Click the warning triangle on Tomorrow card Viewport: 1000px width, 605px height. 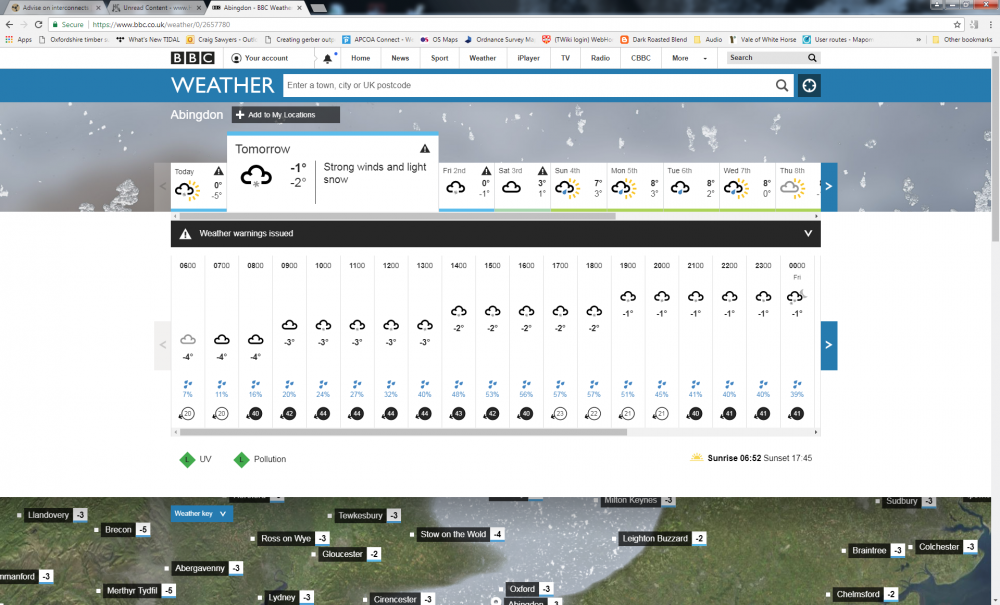pos(424,149)
